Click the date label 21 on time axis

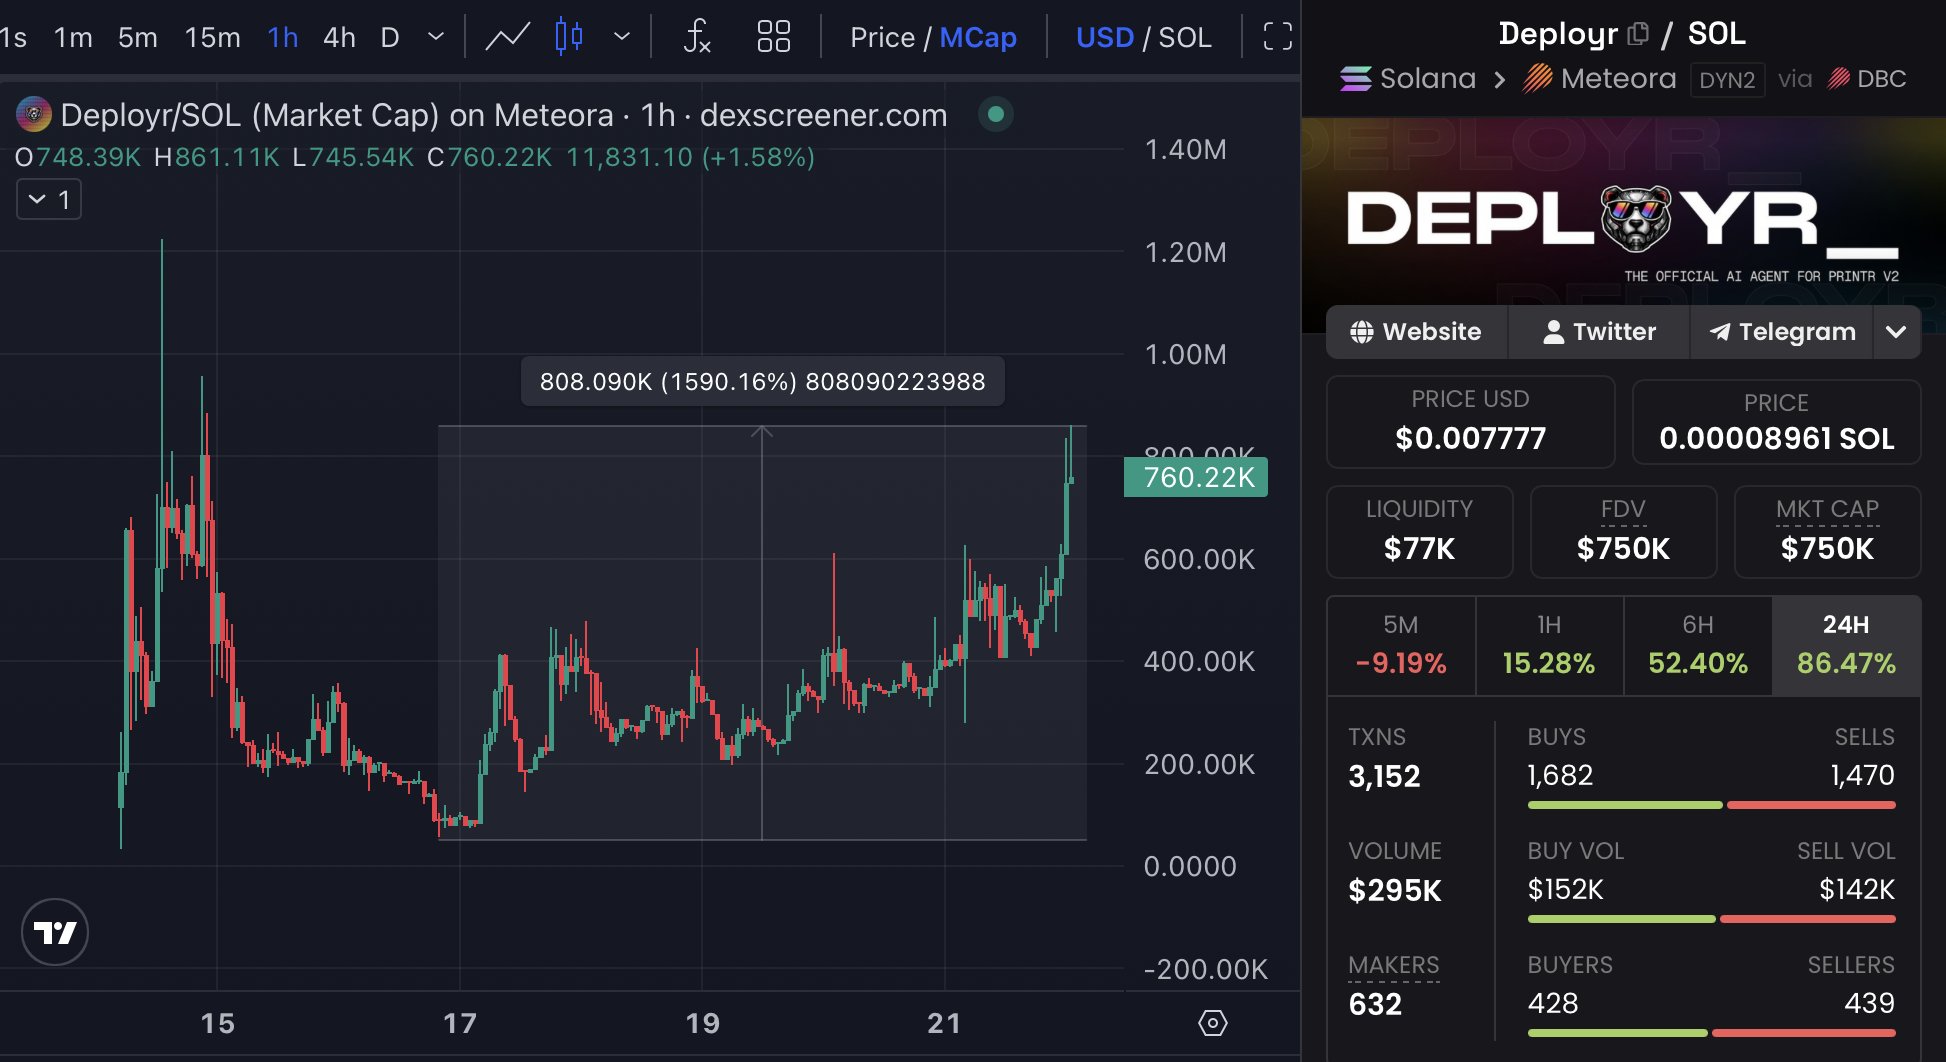(944, 1023)
